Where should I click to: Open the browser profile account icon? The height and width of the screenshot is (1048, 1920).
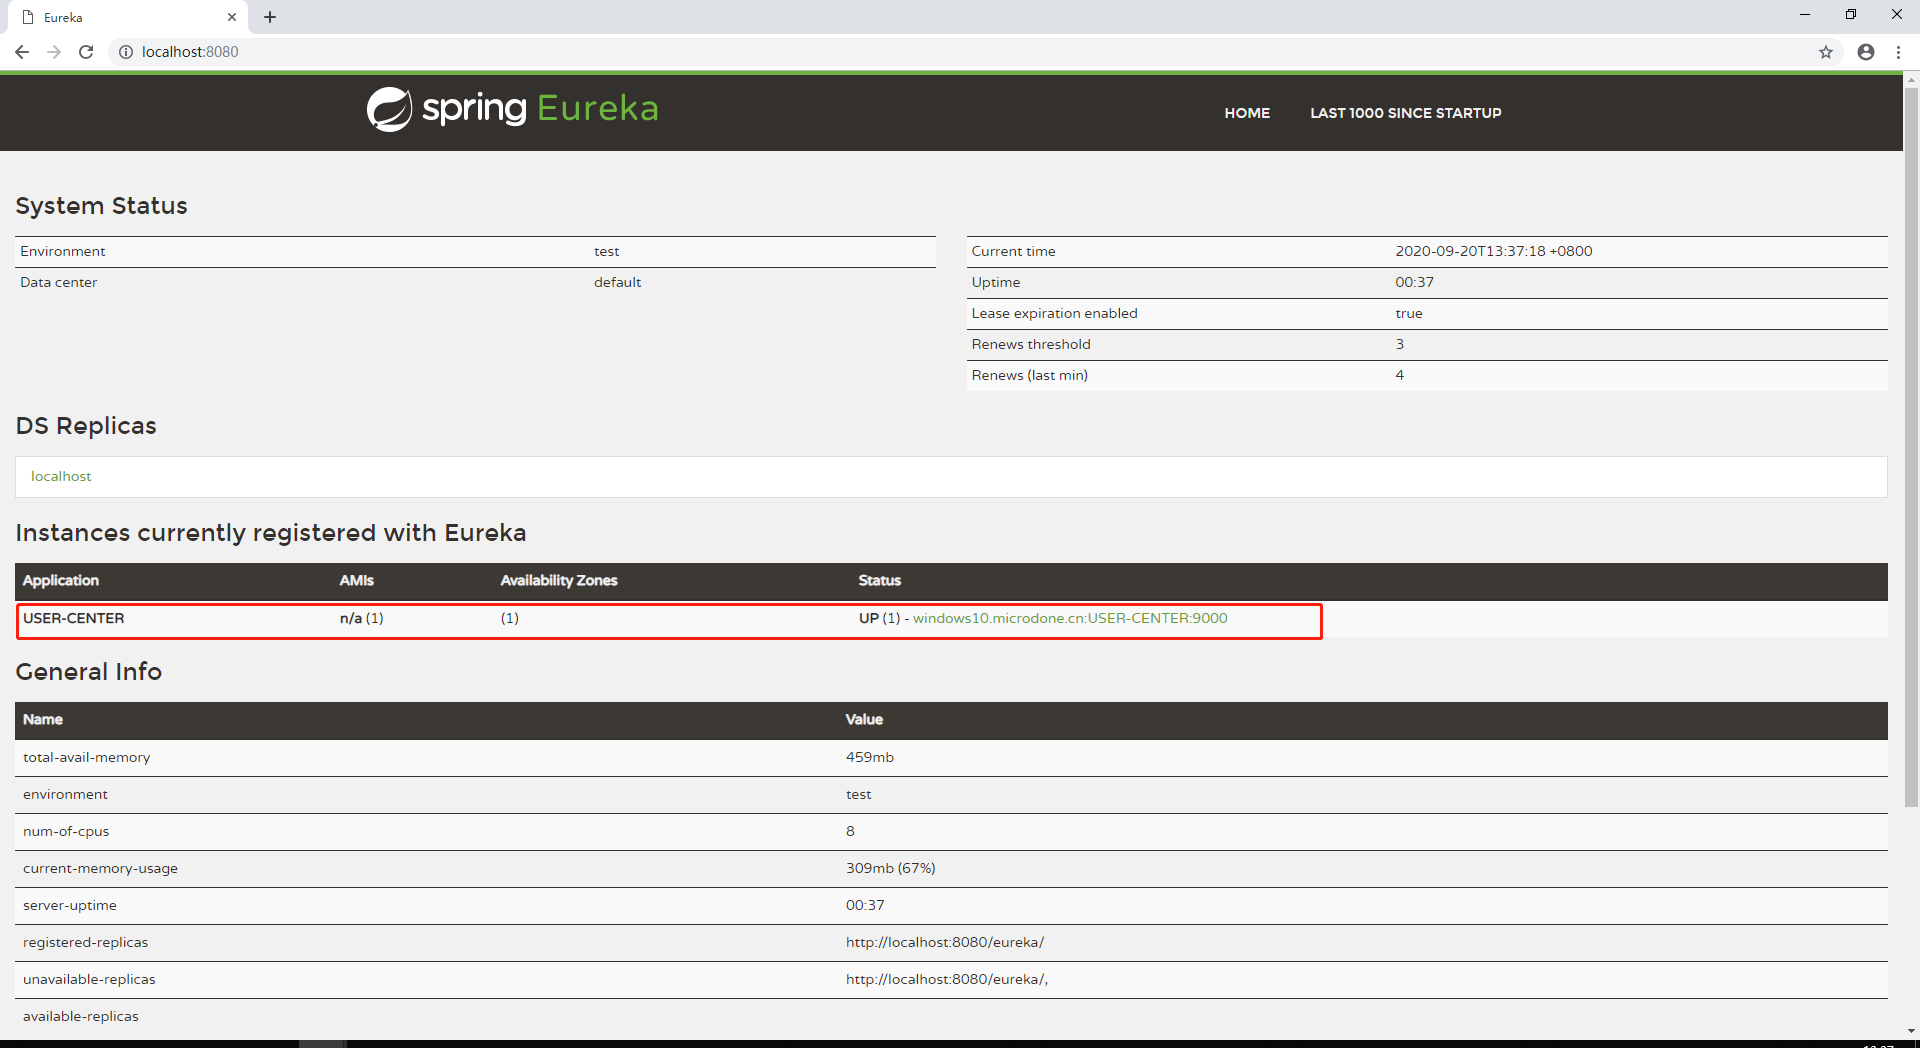[1866, 52]
